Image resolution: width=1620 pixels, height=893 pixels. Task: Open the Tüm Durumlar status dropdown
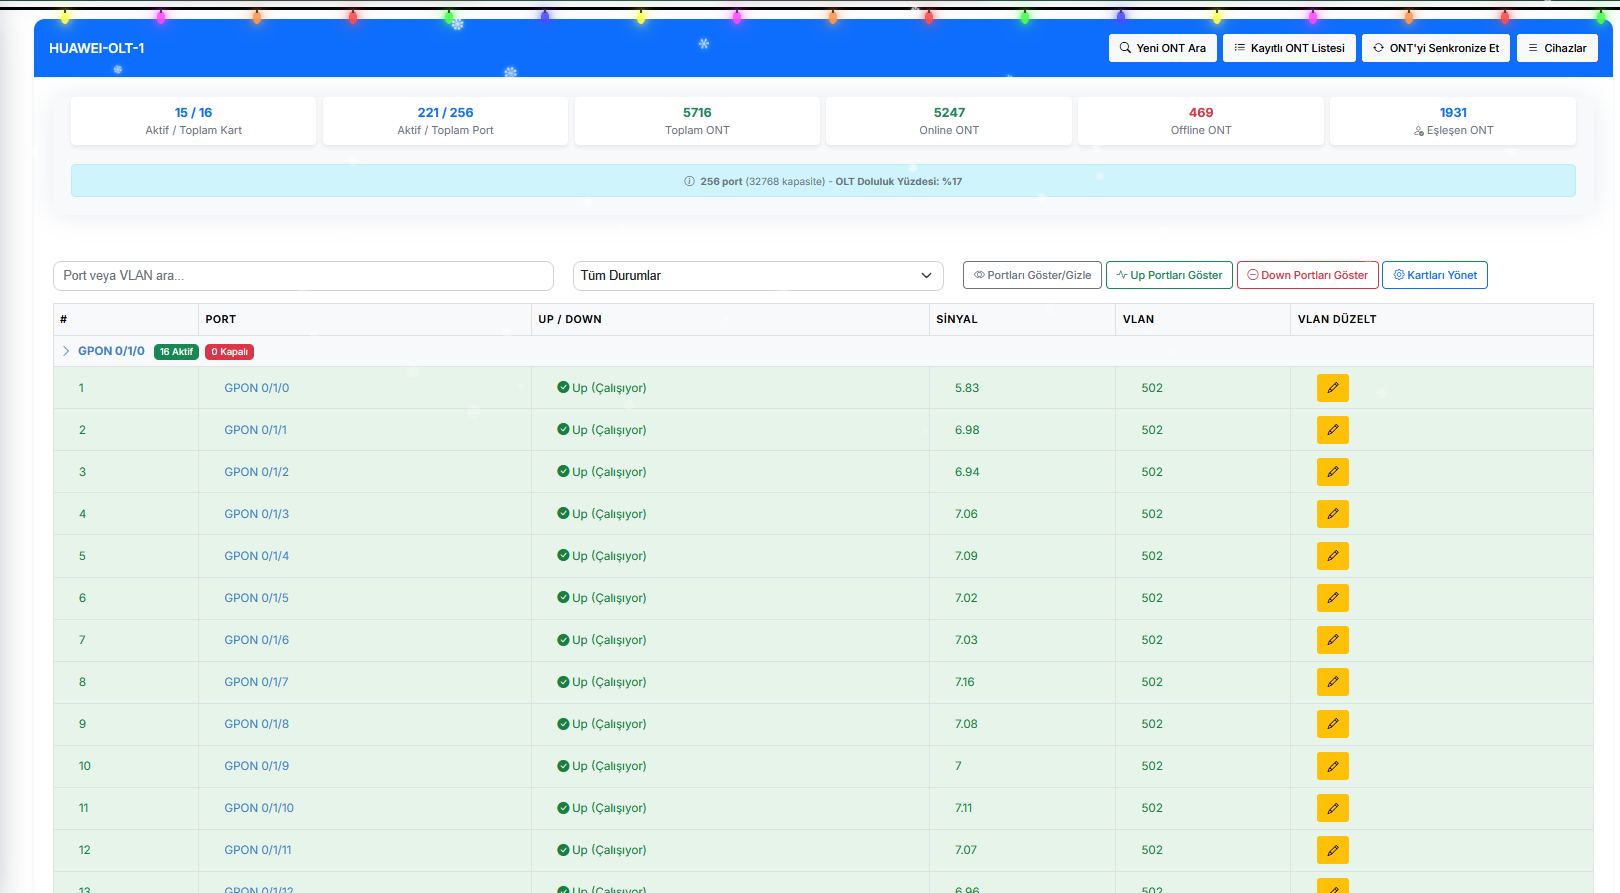[x=757, y=276]
